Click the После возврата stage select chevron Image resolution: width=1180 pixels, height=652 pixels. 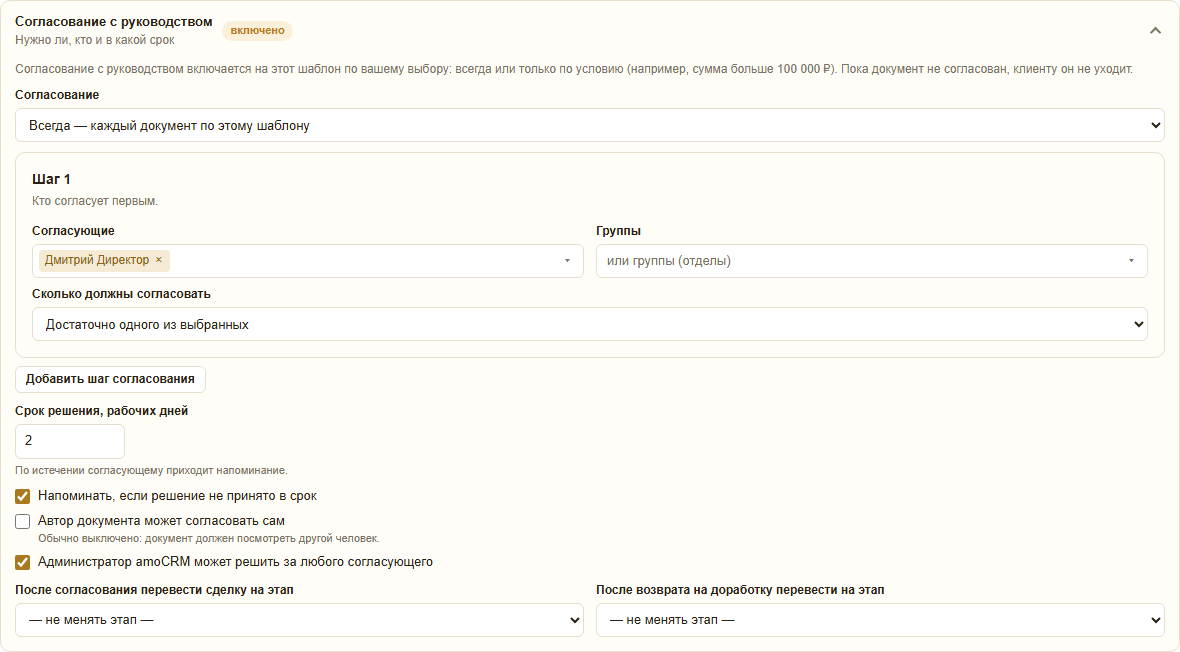click(x=1155, y=620)
